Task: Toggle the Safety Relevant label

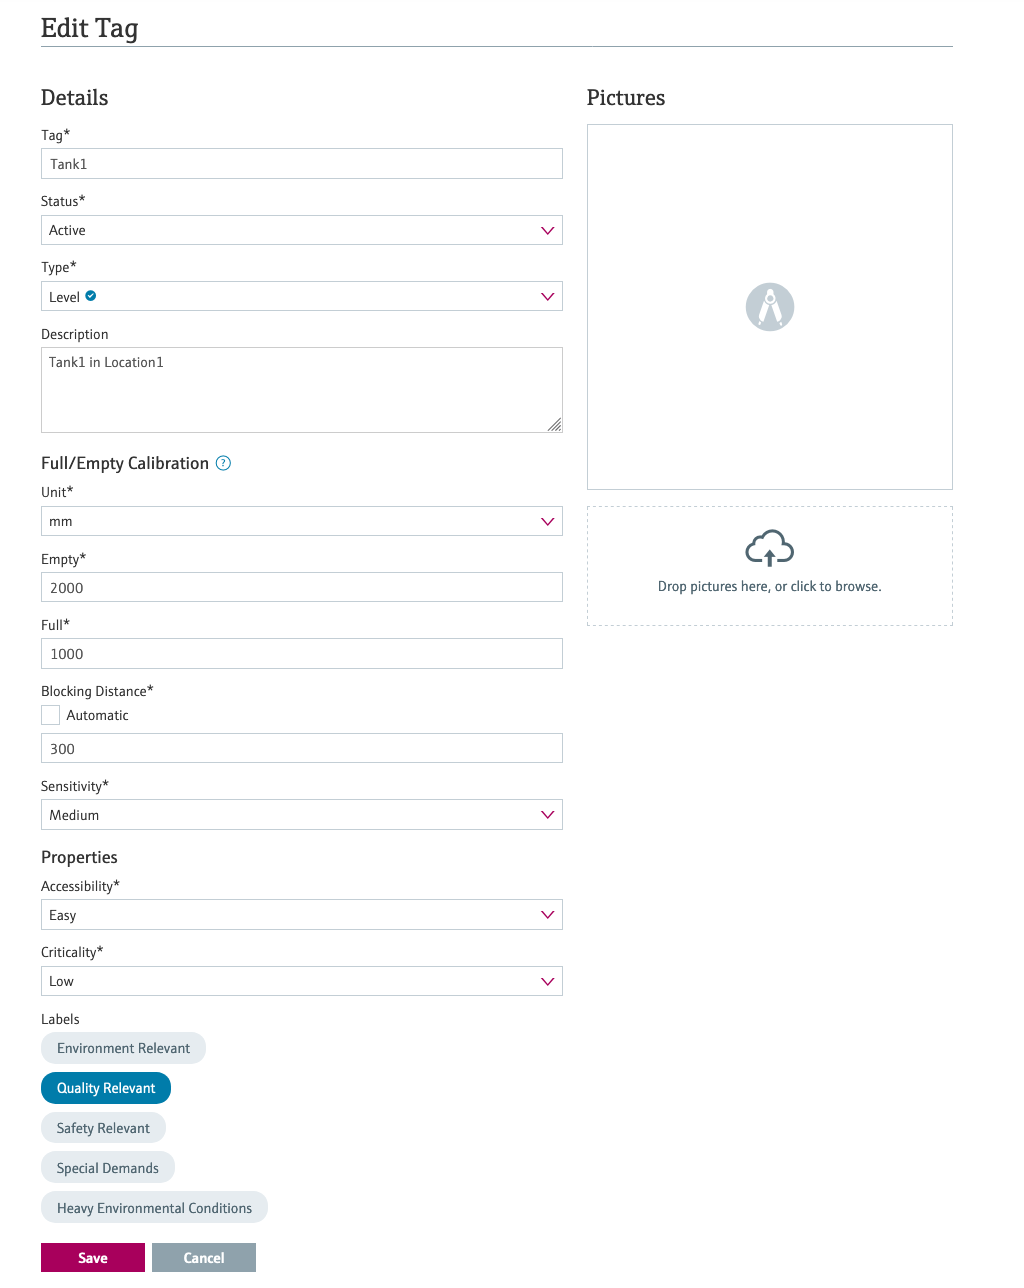Action: click(x=103, y=1128)
